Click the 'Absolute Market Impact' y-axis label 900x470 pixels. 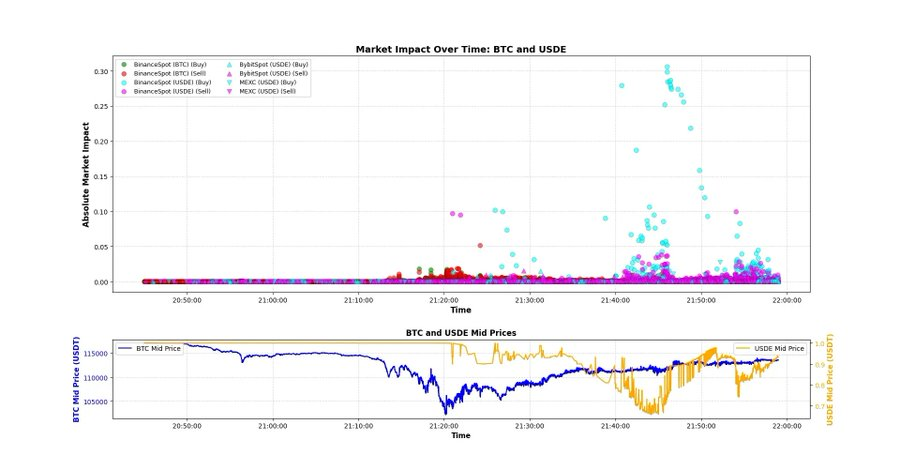pos(87,175)
